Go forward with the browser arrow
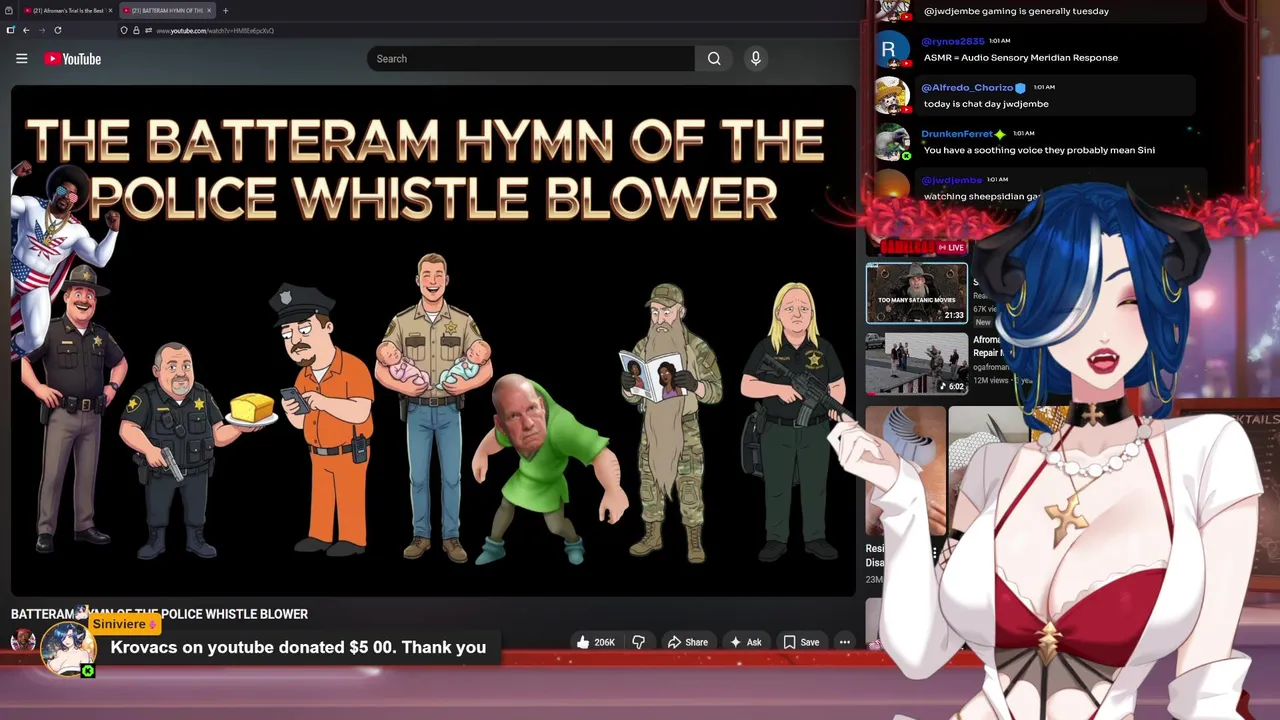 42,30
